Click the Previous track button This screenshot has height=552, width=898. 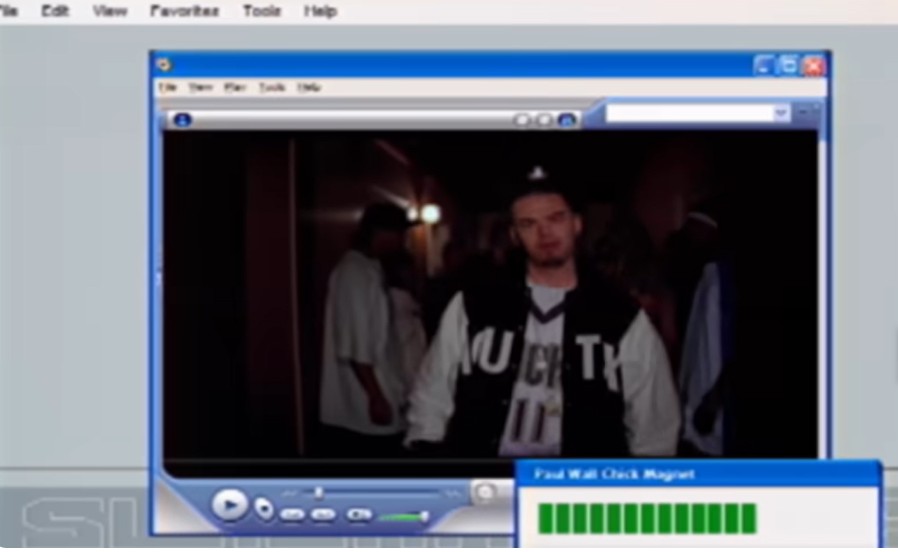pos(293,515)
